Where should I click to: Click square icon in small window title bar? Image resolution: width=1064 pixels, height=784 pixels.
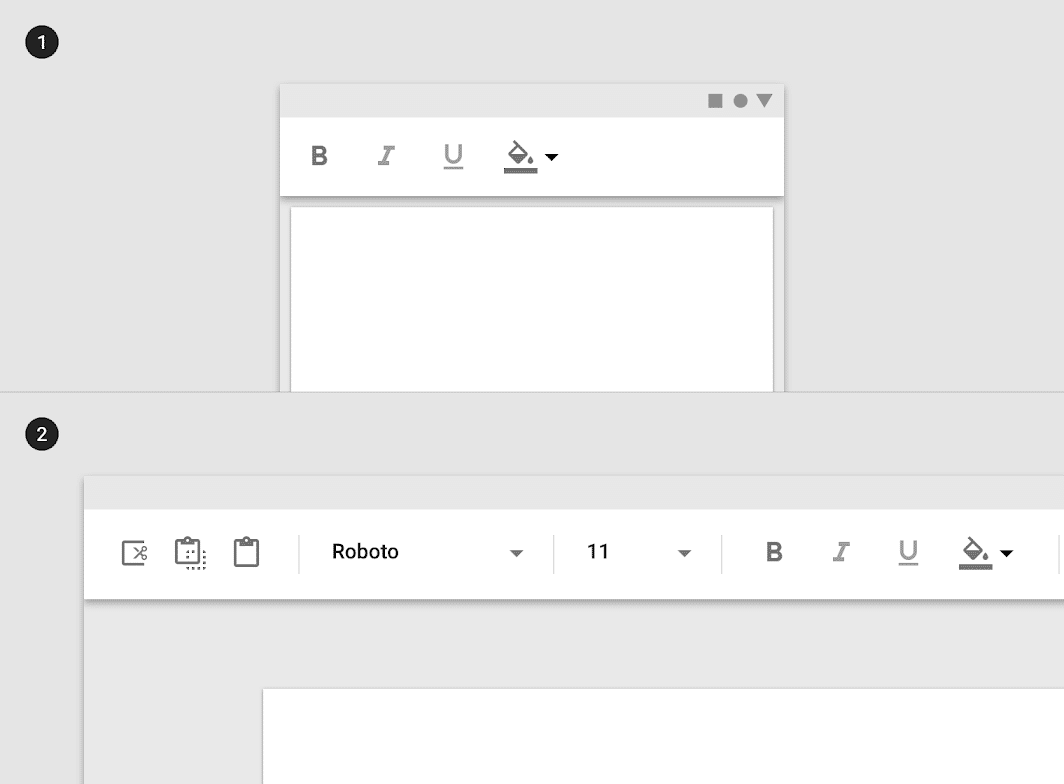(x=715, y=101)
